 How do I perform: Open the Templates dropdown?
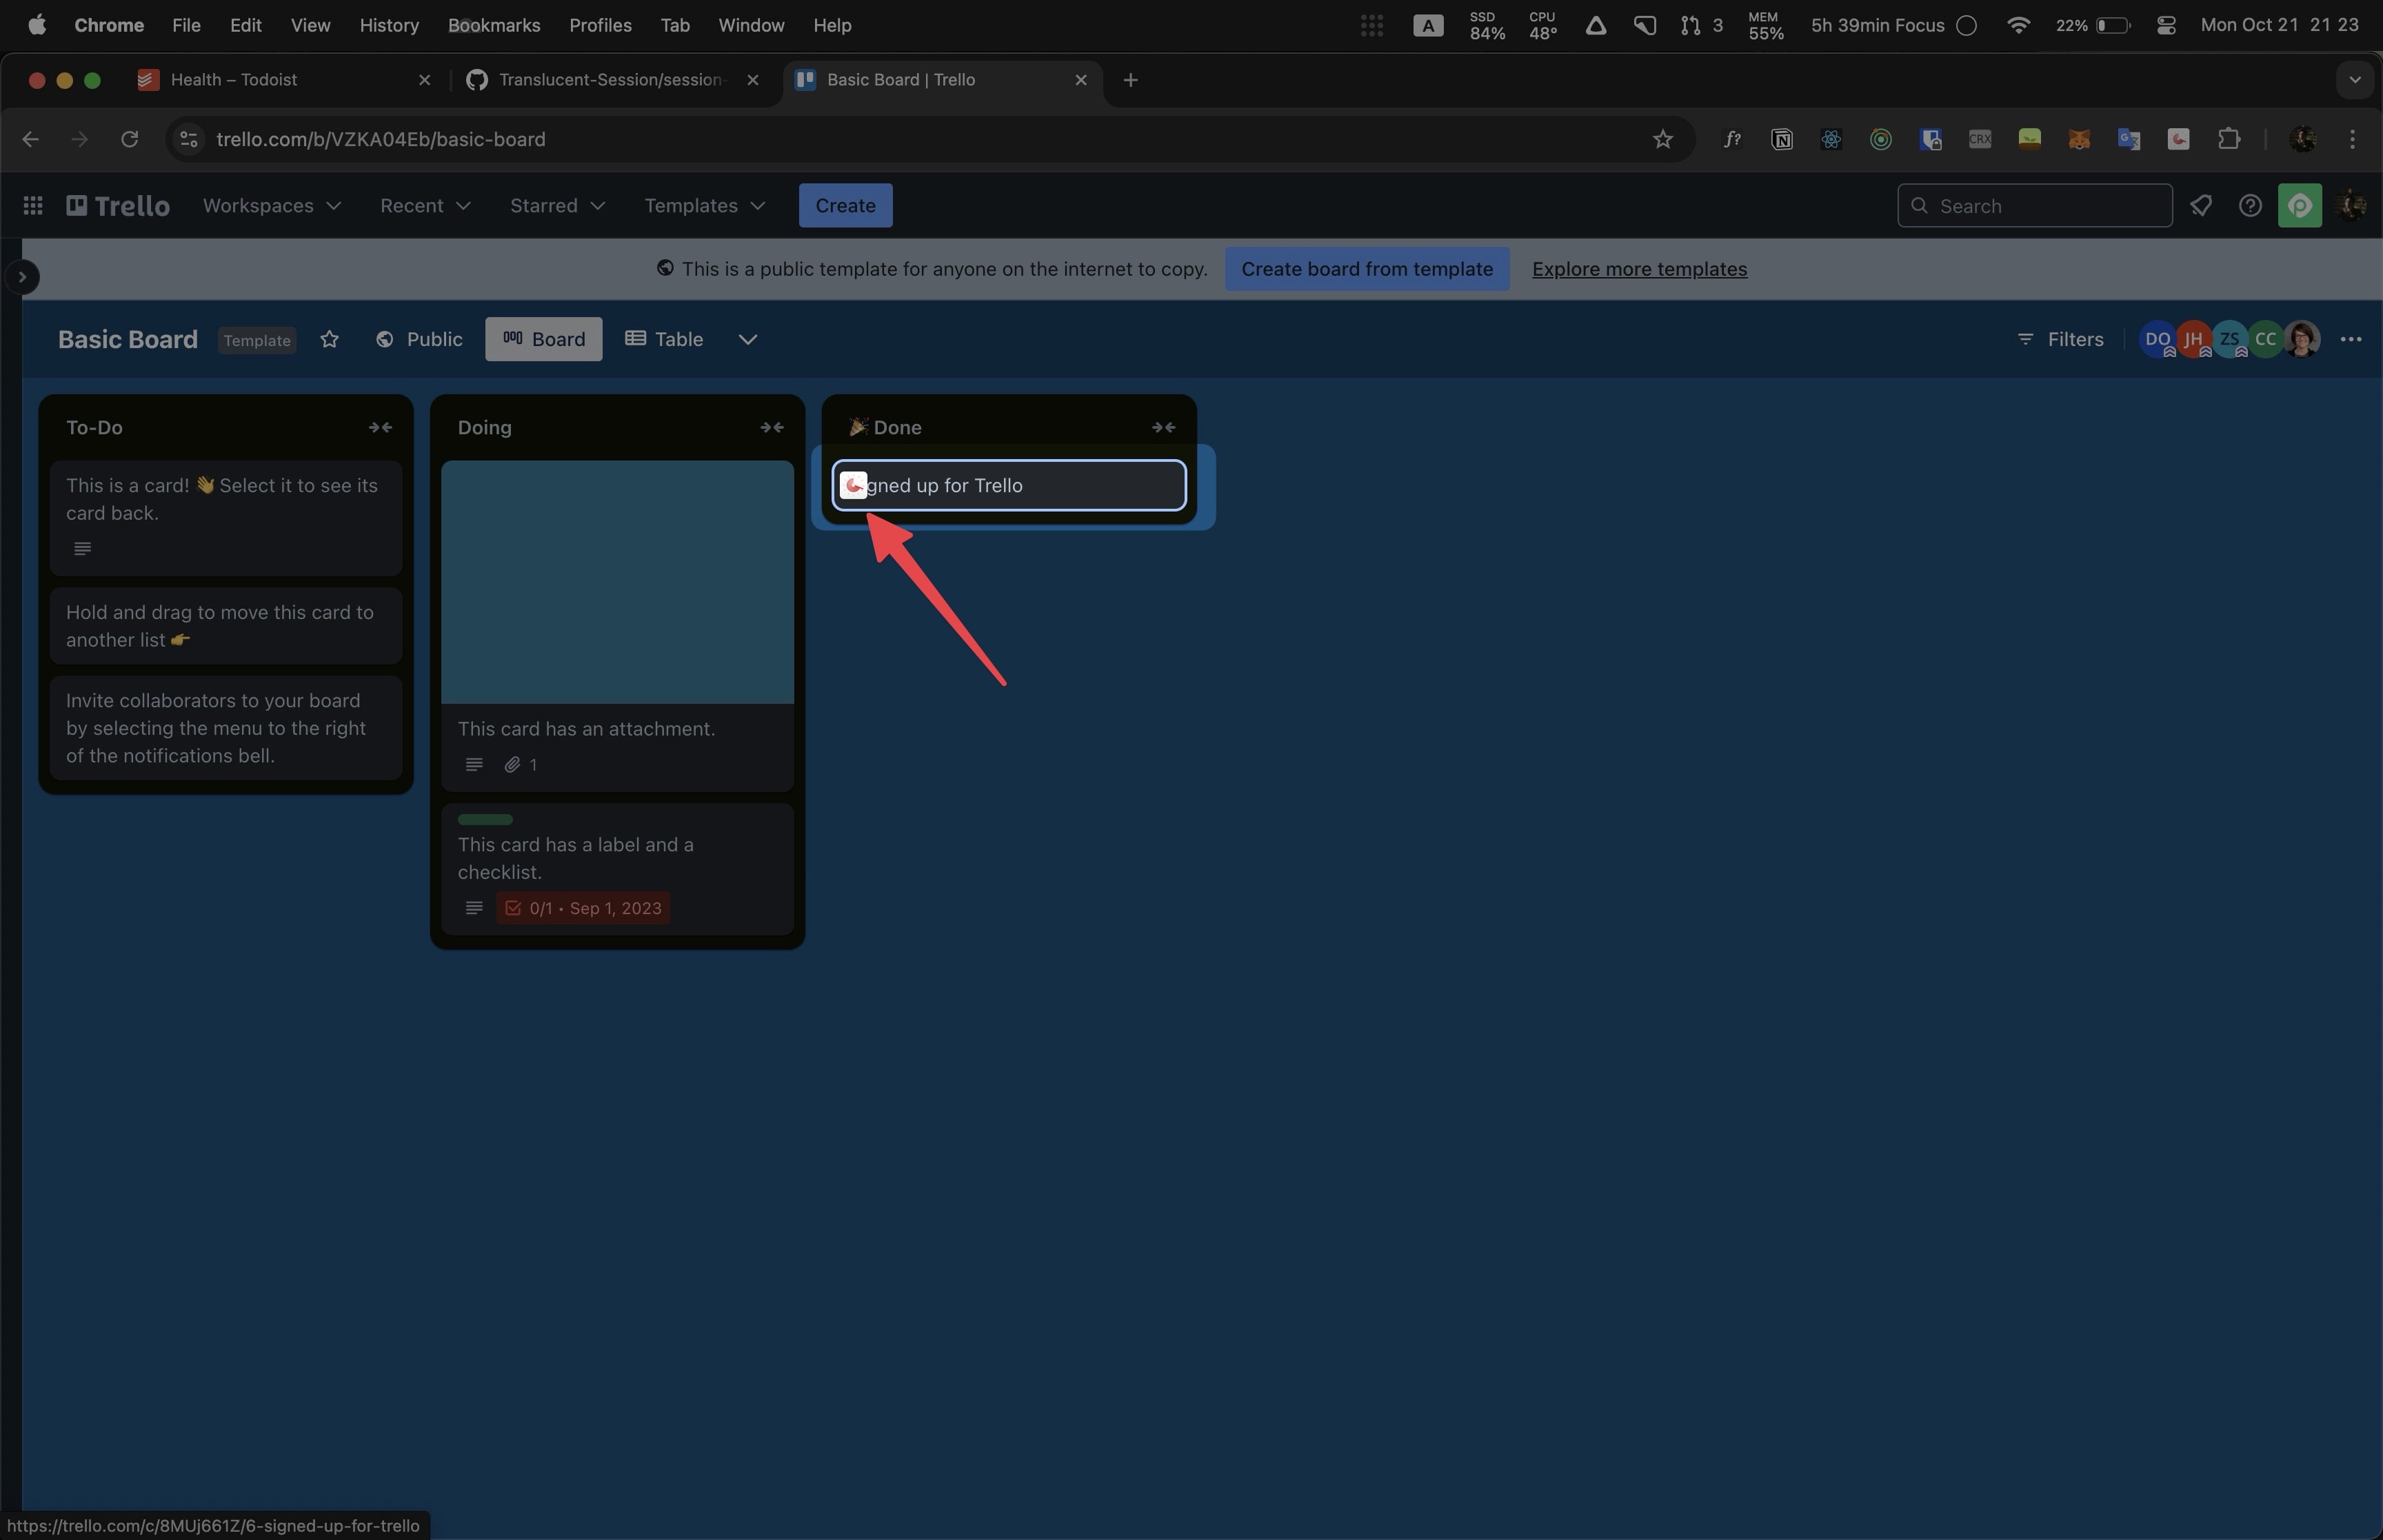click(703, 205)
